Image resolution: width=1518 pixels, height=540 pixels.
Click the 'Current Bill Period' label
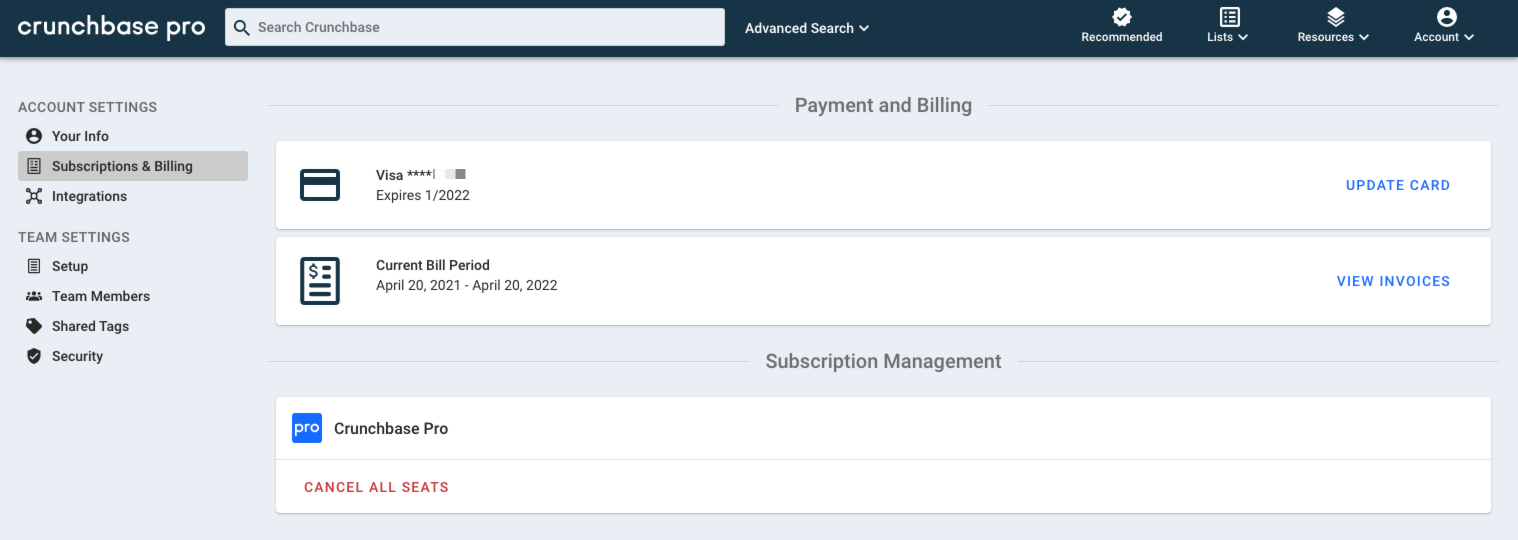(433, 265)
